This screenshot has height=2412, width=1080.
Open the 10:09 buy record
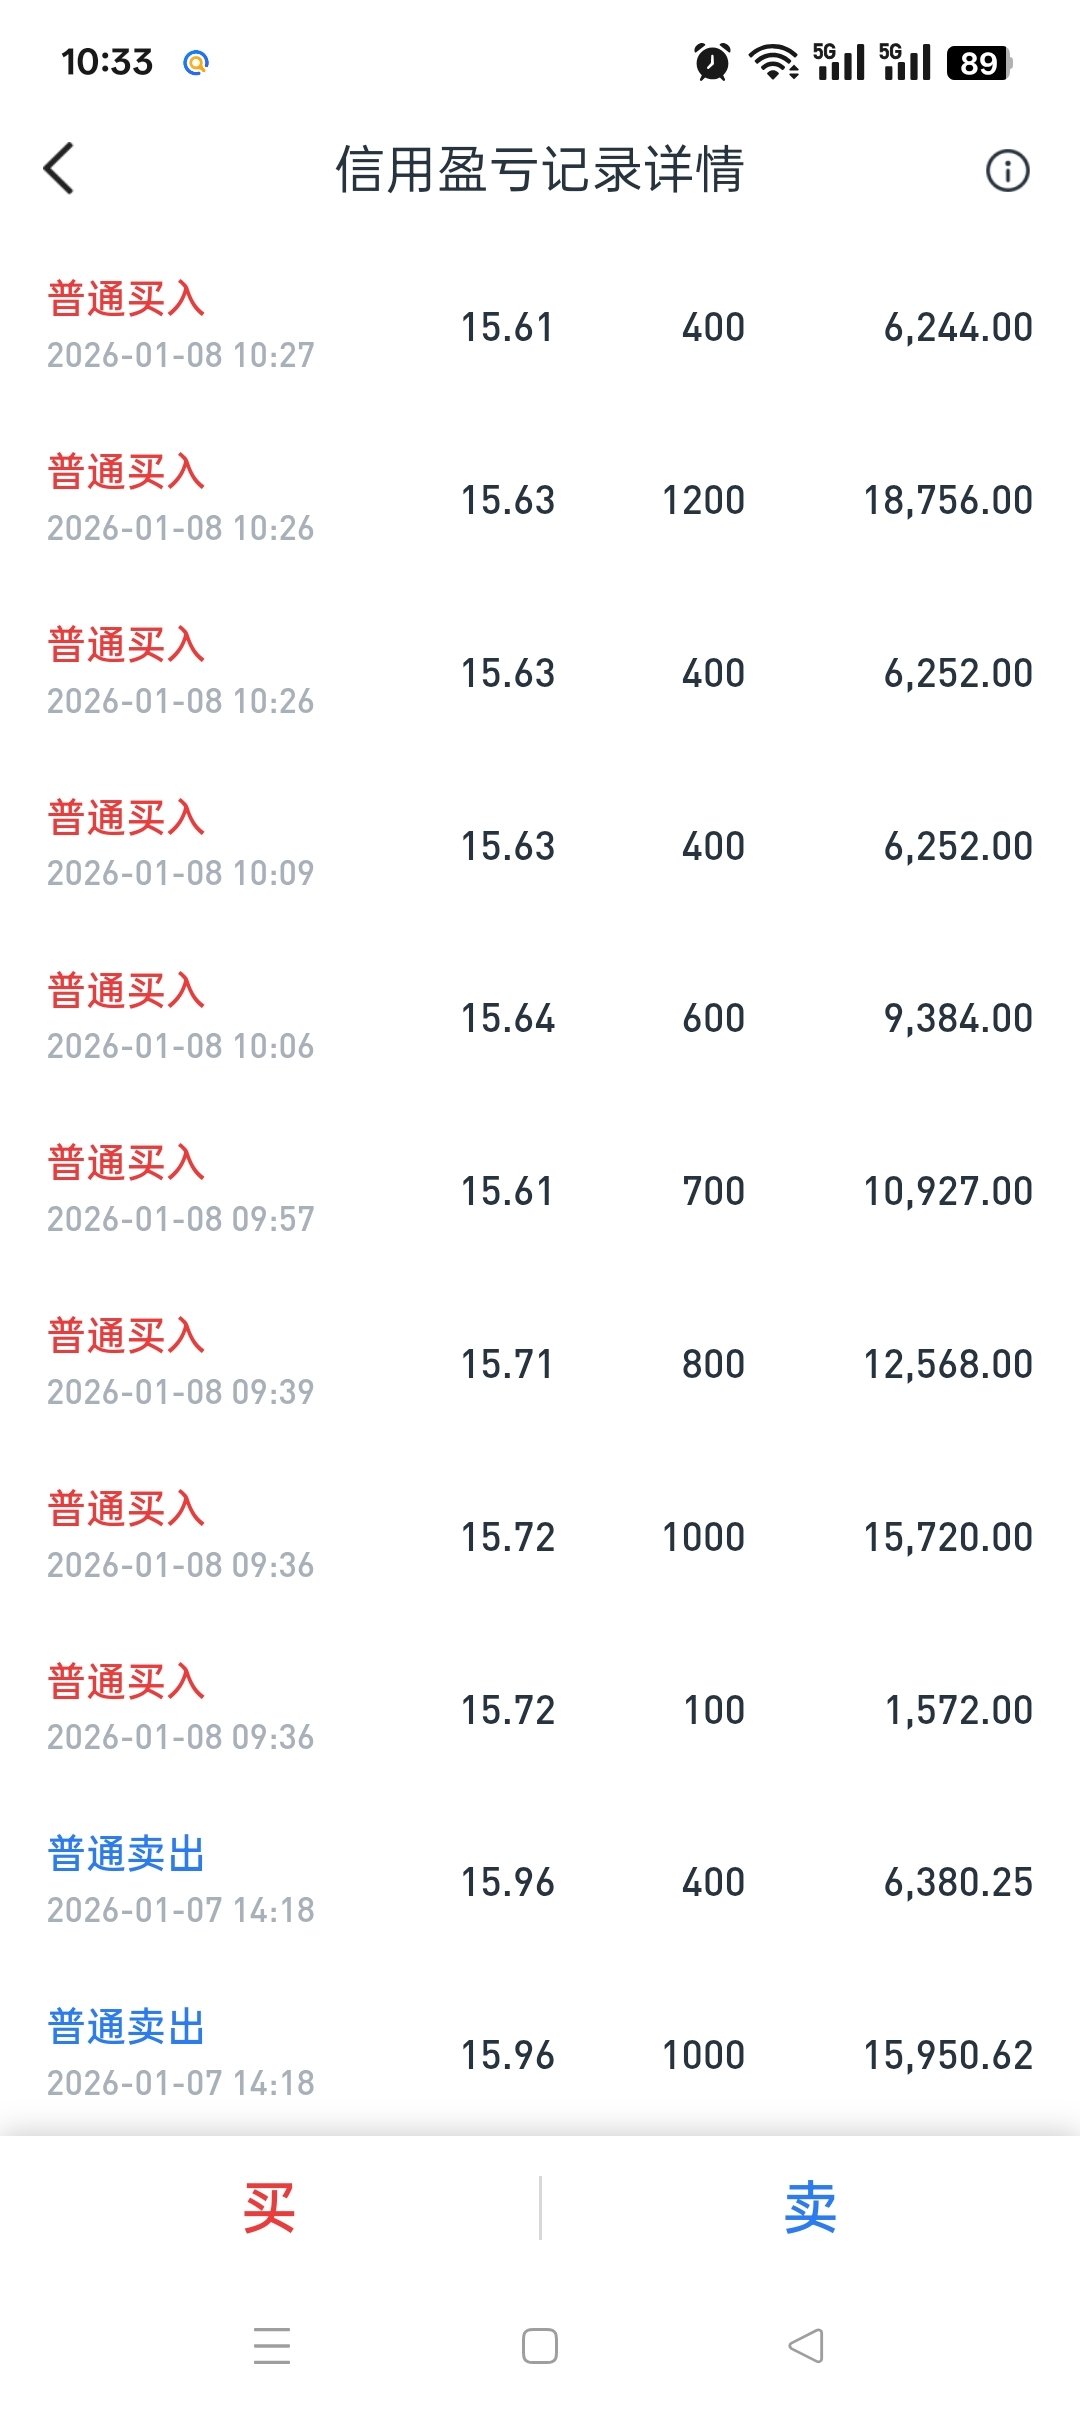[x=540, y=846]
